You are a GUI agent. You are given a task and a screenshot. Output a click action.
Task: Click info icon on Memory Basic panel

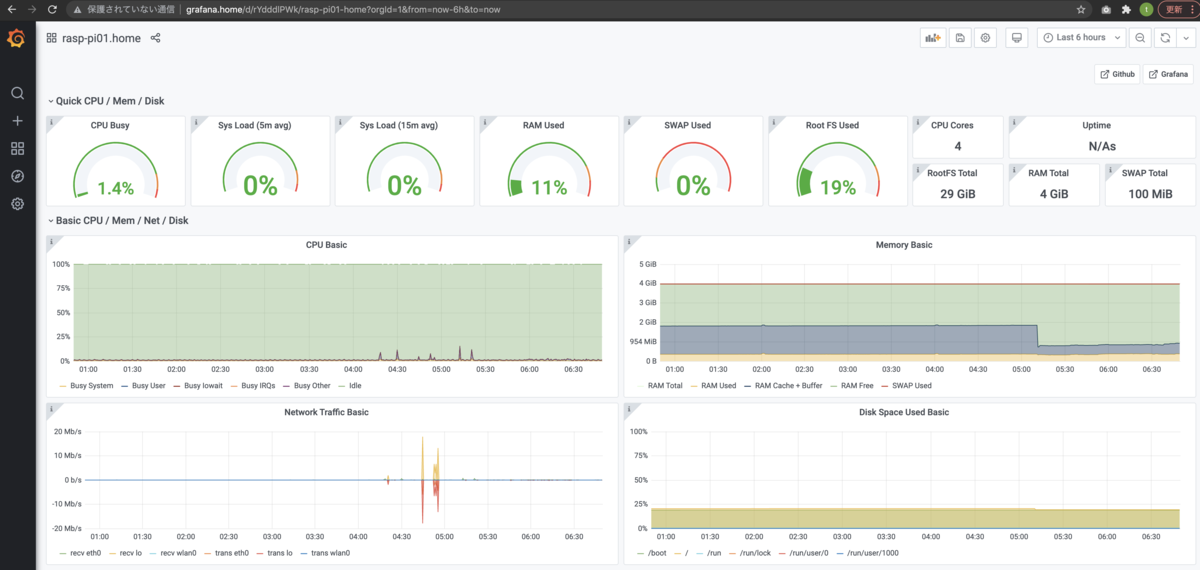630,241
